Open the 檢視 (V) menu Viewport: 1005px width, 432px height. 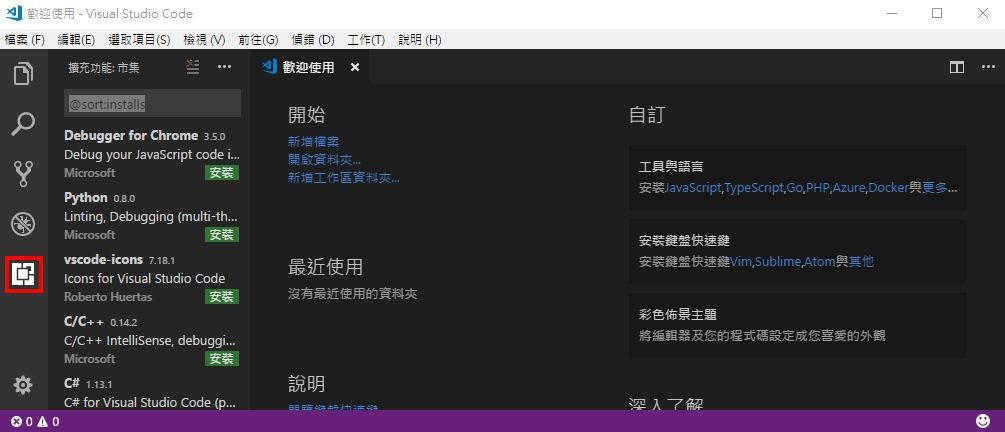pyautogui.click(x=204, y=40)
